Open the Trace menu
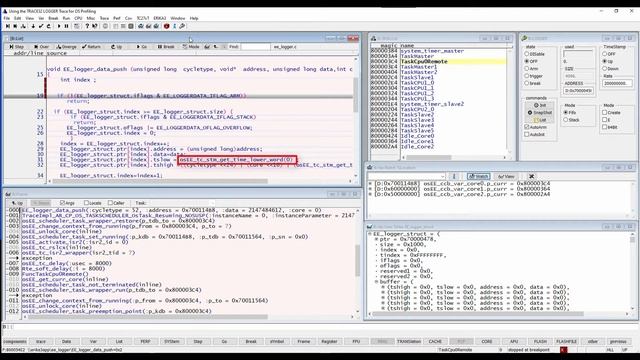 104,18
